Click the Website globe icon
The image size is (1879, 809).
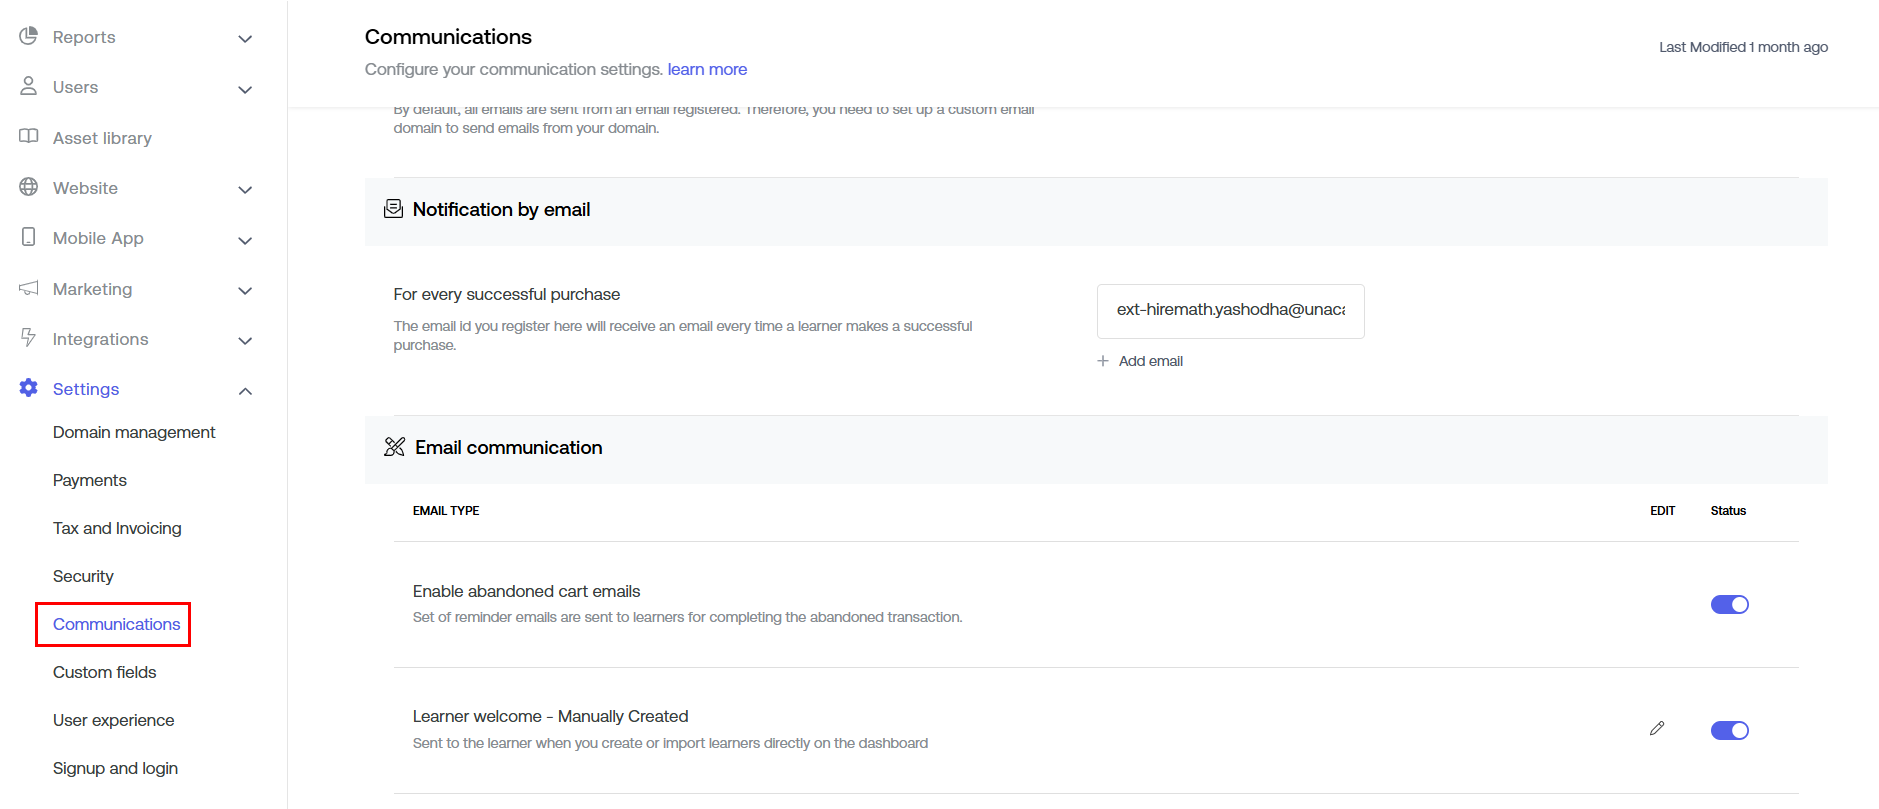(x=28, y=187)
